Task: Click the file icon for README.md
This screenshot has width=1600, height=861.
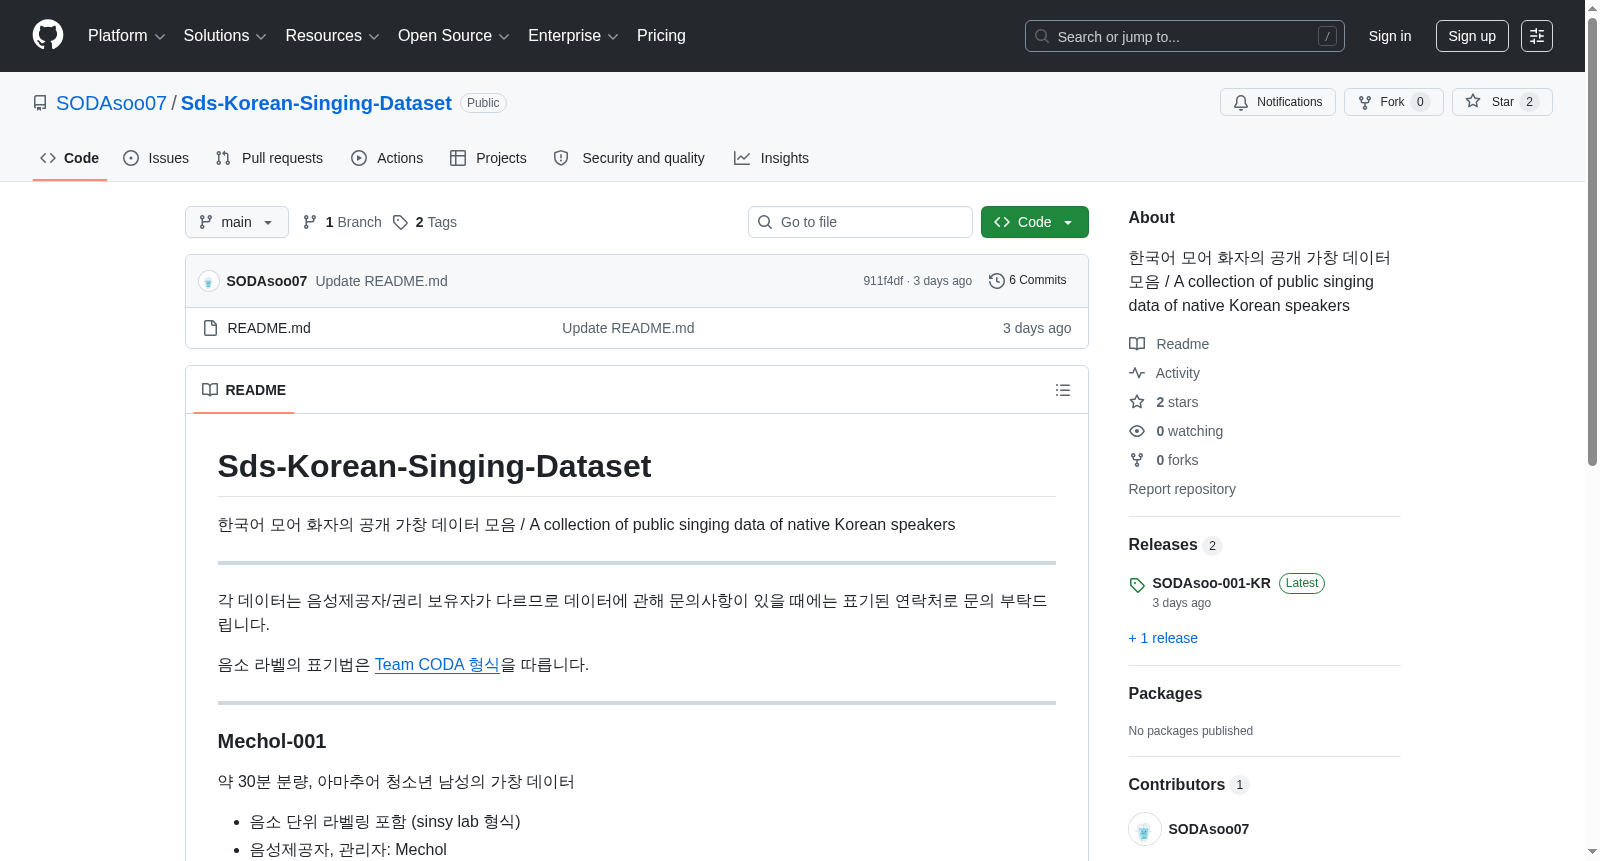Action: [210, 328]
